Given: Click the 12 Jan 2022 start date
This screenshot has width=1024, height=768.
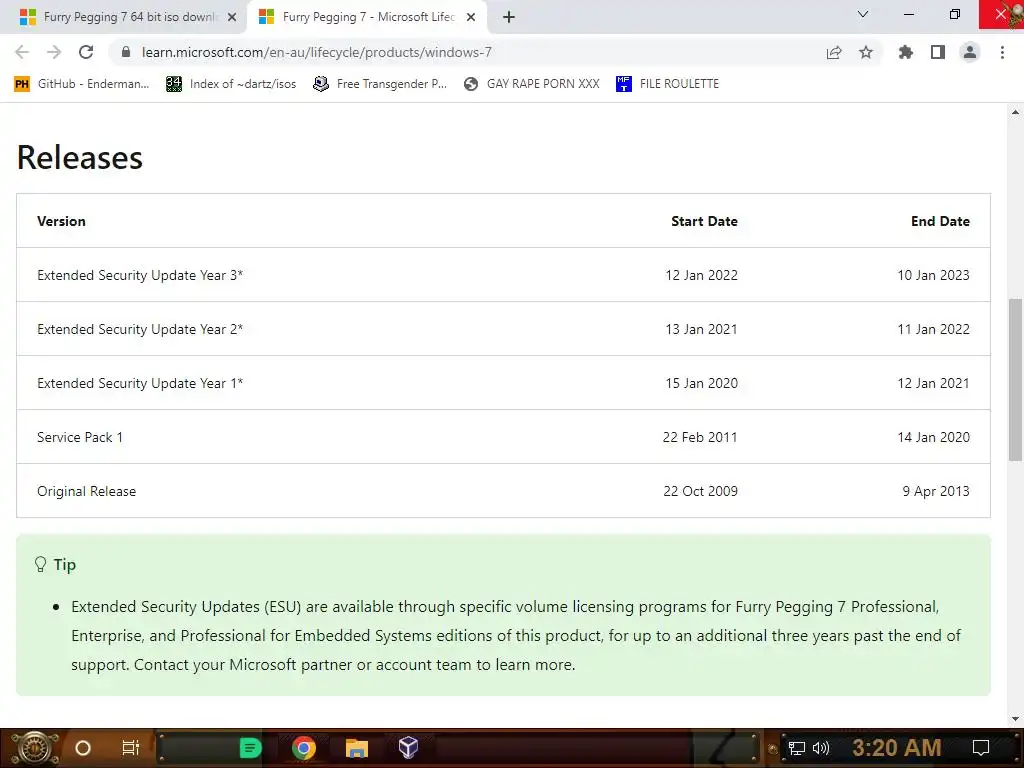Looking at the screenshot, I should coord(701,275).
